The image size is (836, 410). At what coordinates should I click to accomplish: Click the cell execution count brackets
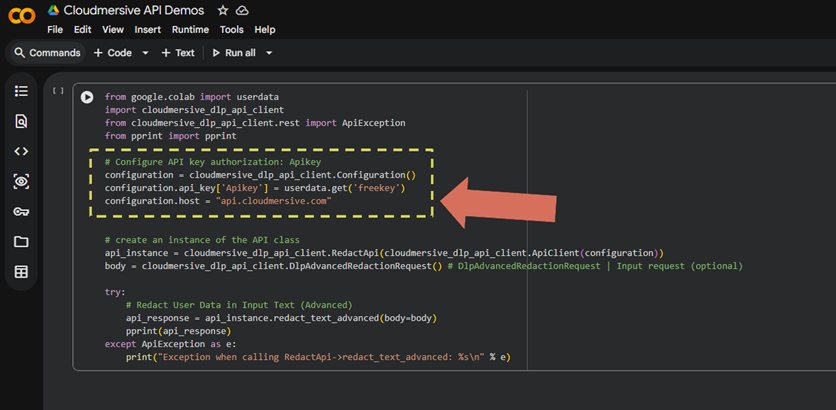tap(58, 91)
